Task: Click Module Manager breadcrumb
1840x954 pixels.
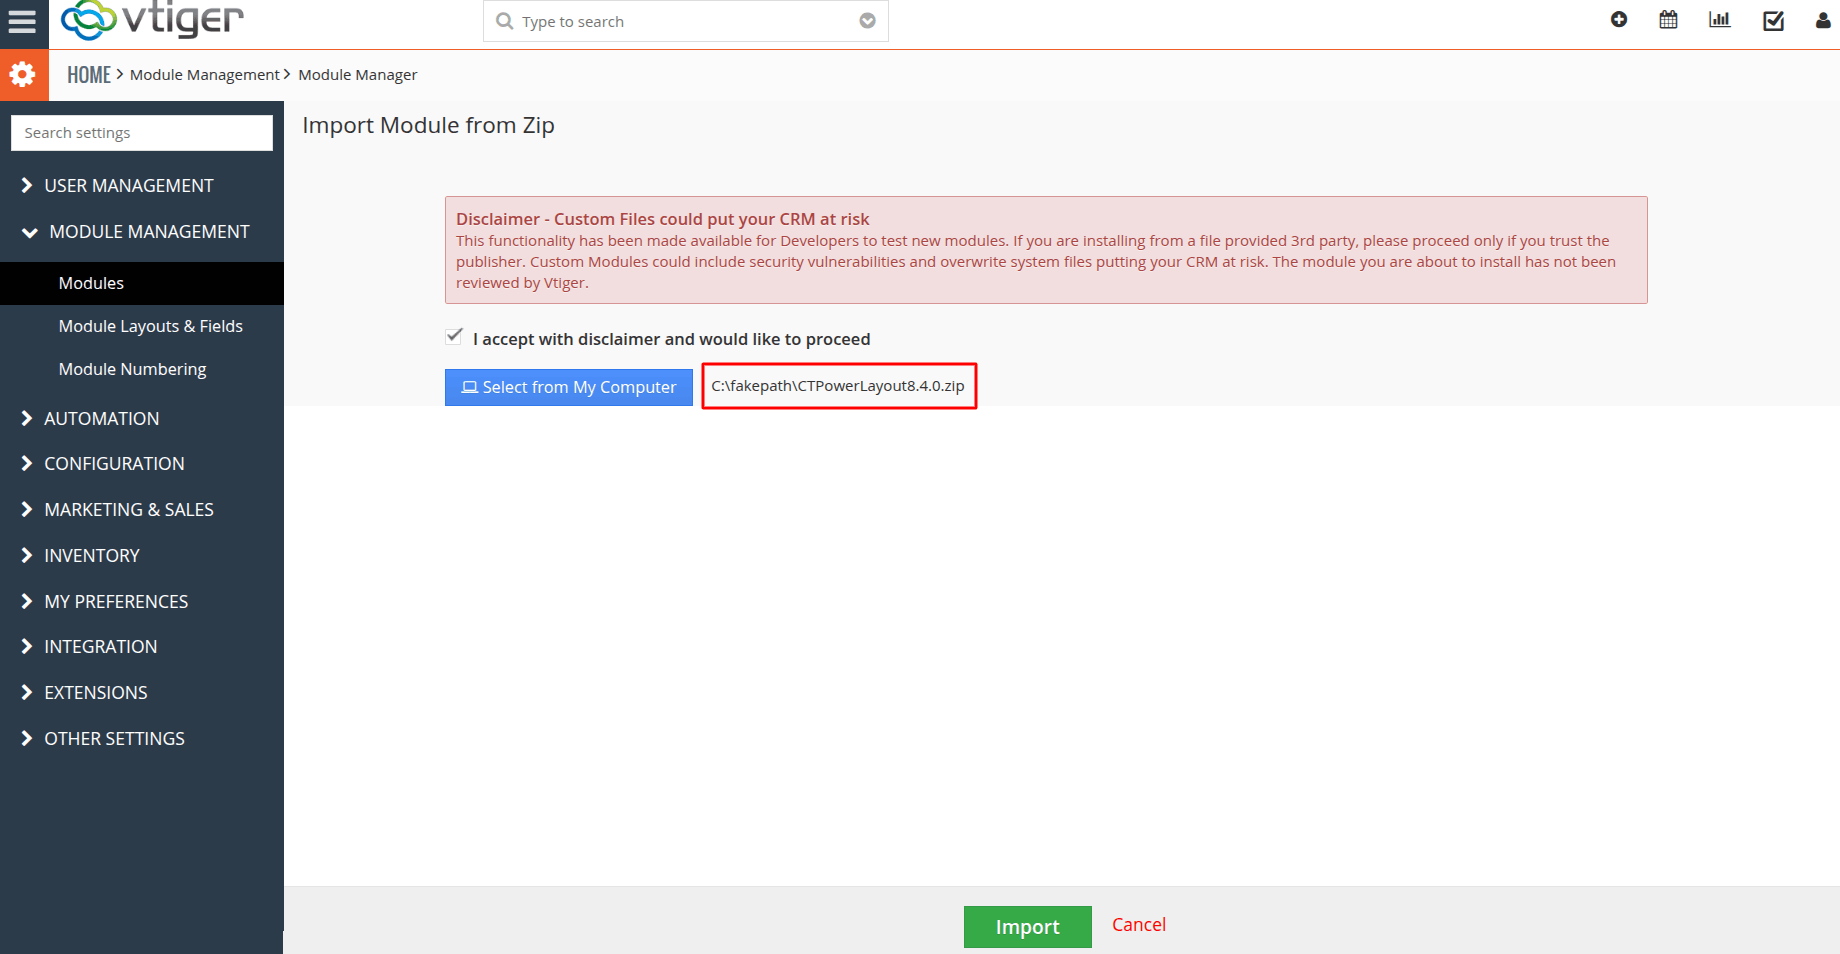Action: pos(358,75)
